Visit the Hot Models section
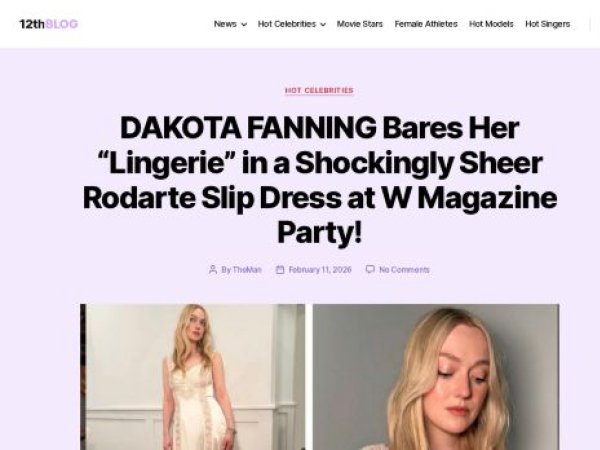Screen dimensions: 600x450 (491, 24)
